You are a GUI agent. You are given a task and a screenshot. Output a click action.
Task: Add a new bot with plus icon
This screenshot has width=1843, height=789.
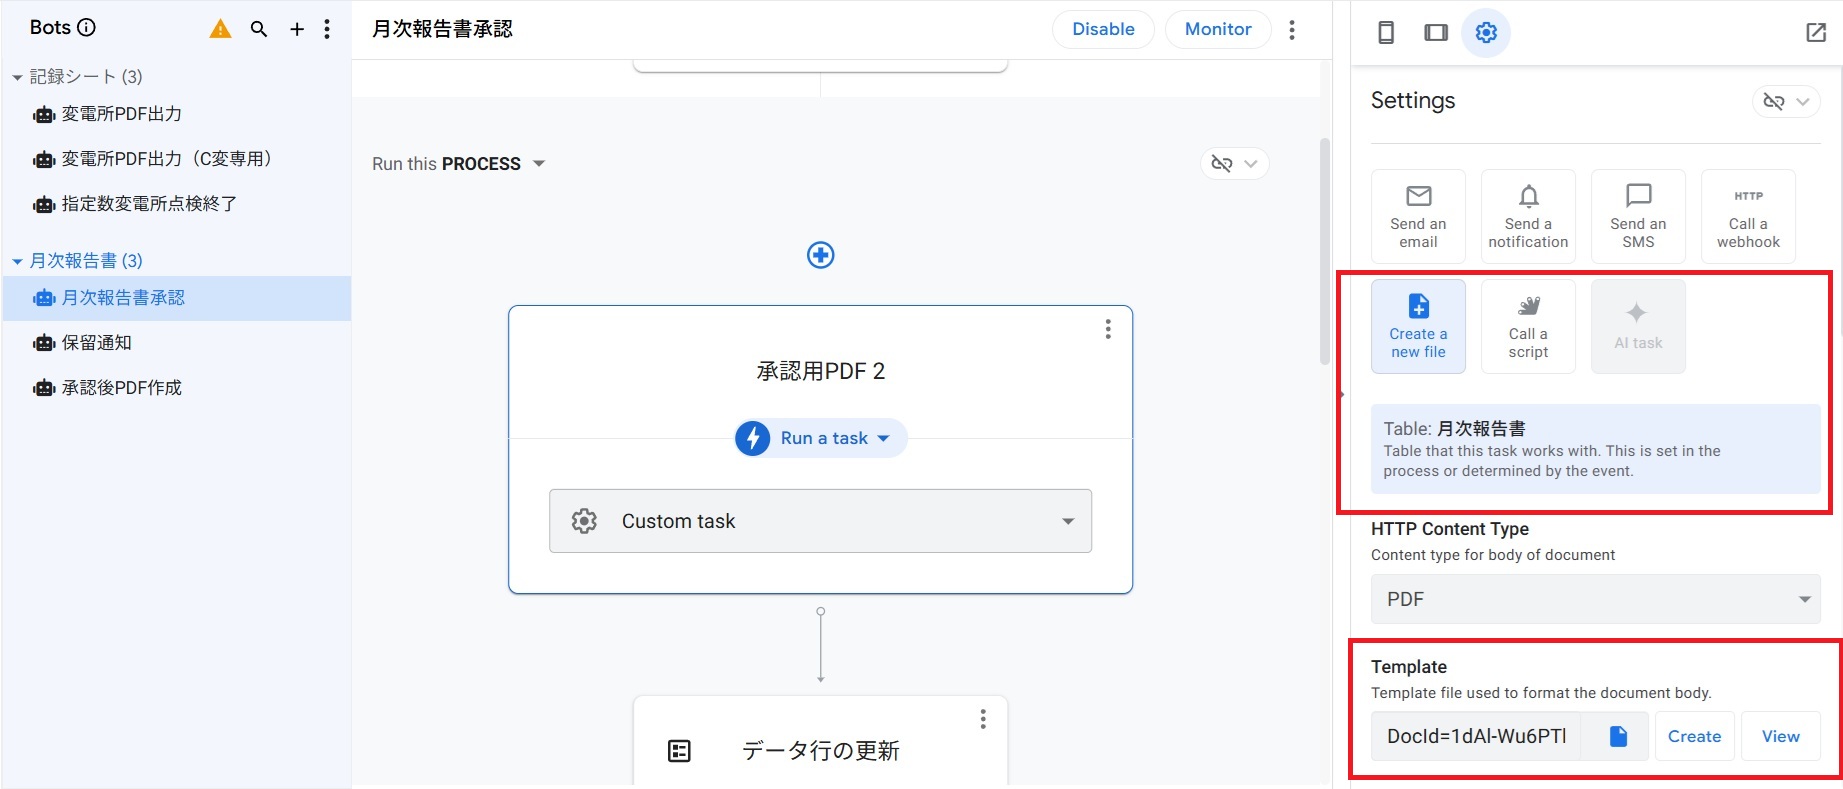pos(297,29)
